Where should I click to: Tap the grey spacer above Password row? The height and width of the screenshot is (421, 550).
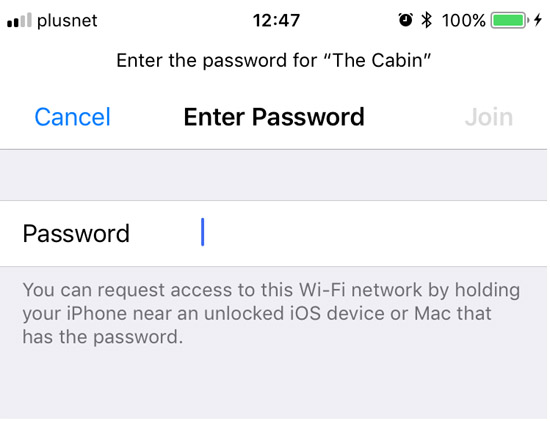coord(274,175)
